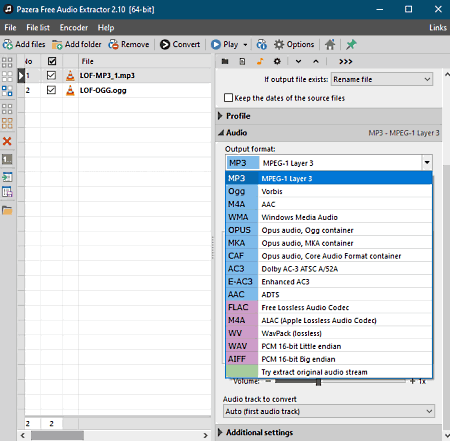The image size is (450, 441).
Task: Choose WMA Windows Media Audio format
Action: coord(329,217)
